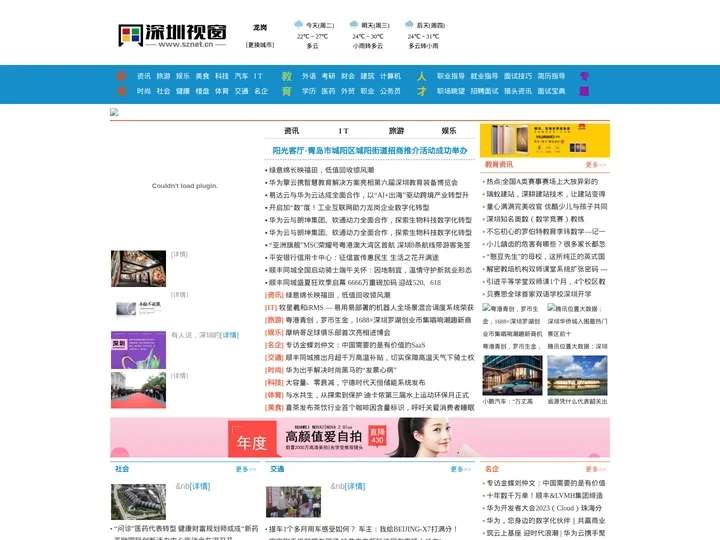Open 健康 in the blue navigation bar
Screen dimensions: 720x540
pyautogui.click(x=183, y=91)
